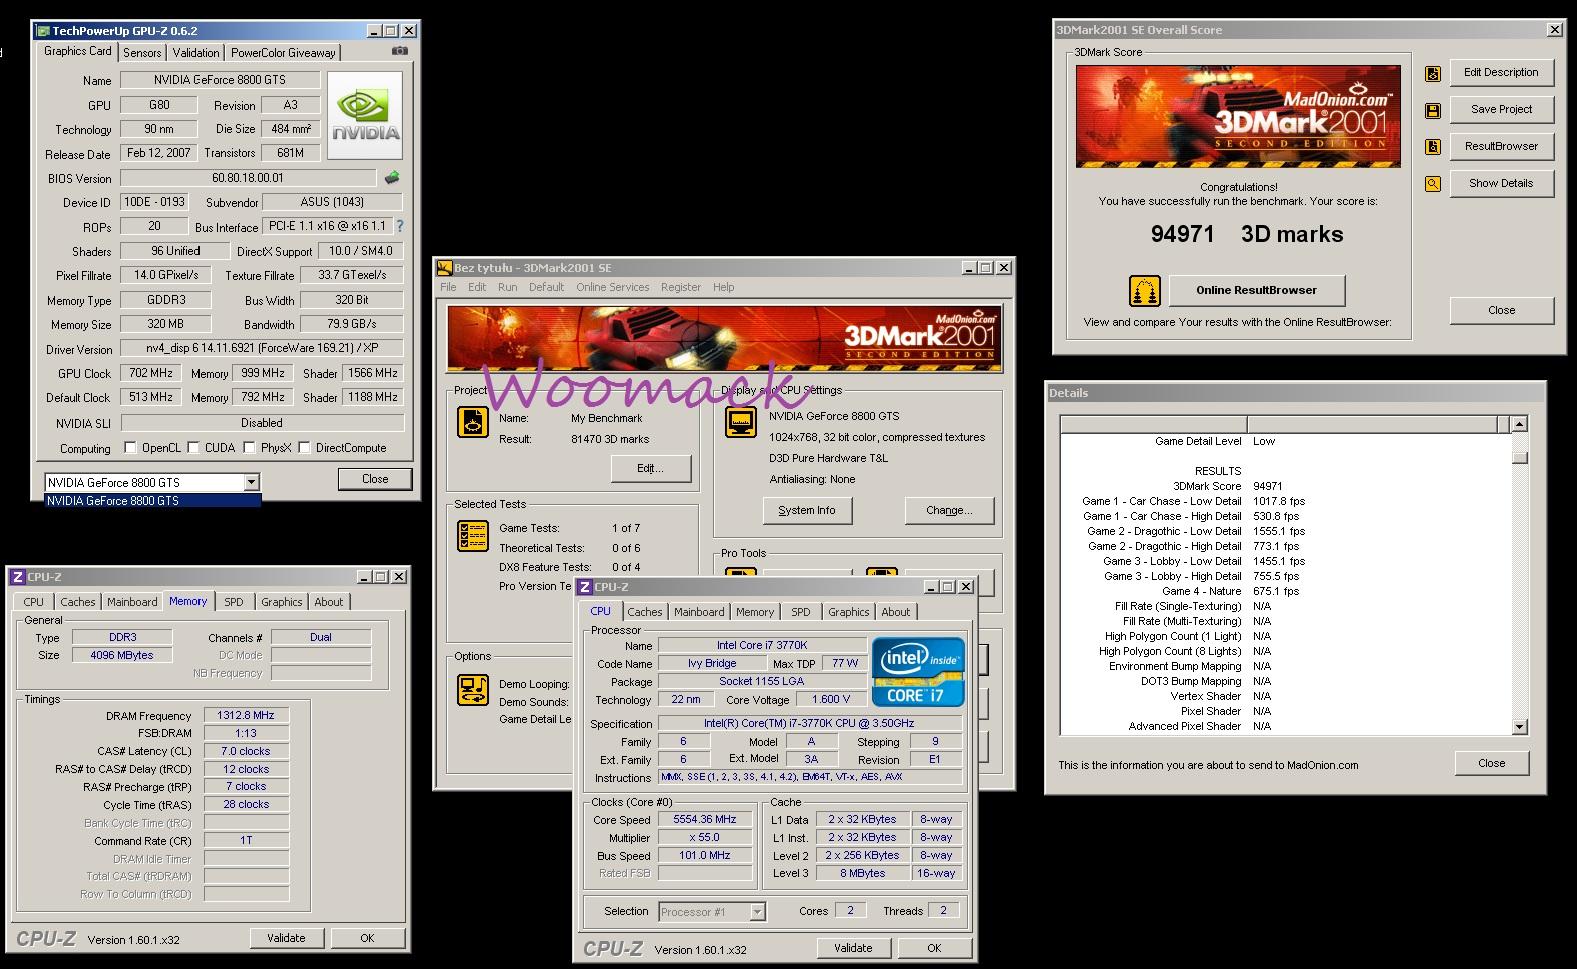This screenshot has width=1577, height=969.
Task: Click Close in the Details window
Action: pos(1492,763)
